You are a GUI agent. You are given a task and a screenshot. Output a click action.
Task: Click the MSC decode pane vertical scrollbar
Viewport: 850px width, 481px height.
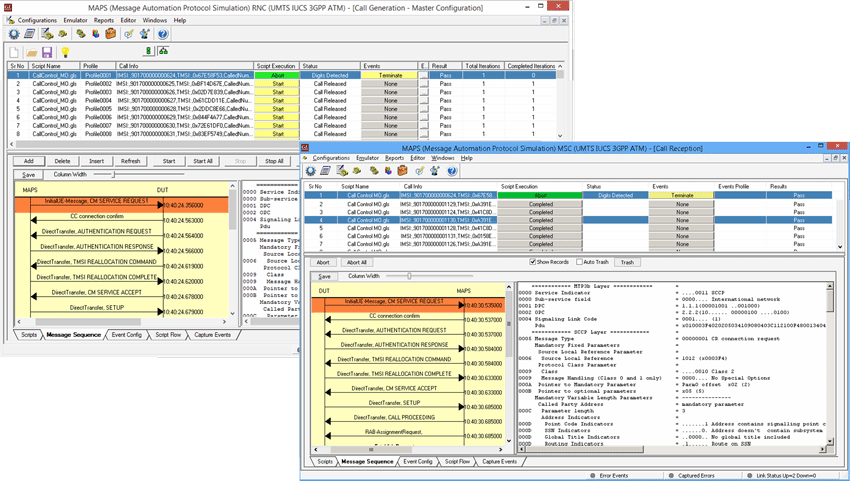click(830, 364)
